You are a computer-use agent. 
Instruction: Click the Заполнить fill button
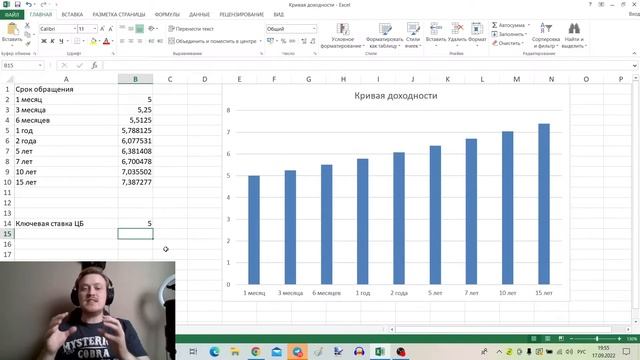(x=509, y=34)
